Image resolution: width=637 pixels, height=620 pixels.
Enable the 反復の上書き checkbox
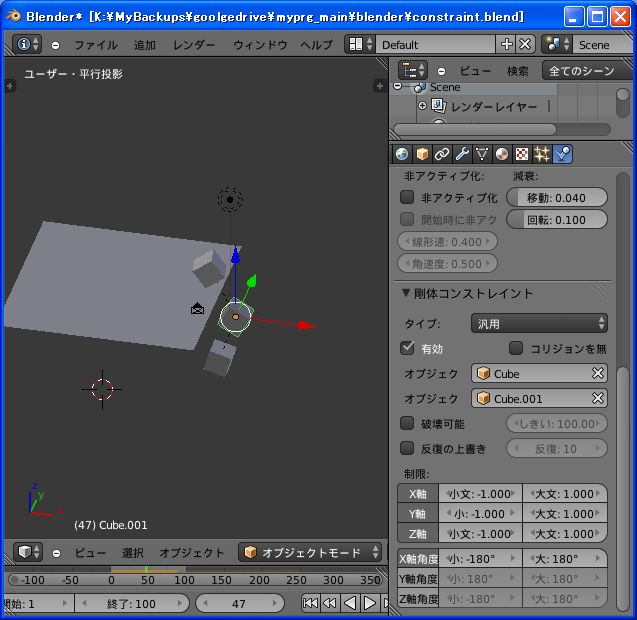(408, 448)
